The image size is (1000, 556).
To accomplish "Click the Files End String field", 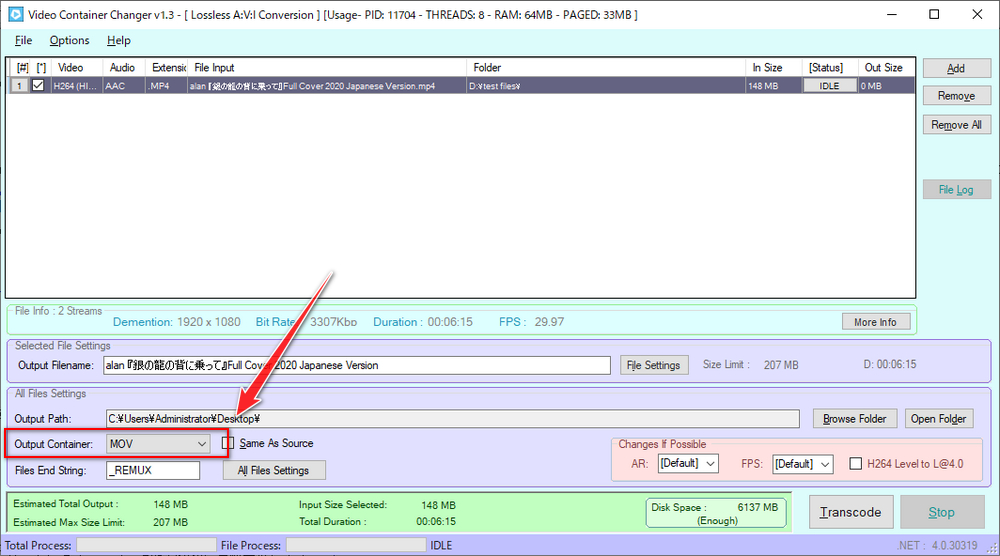I will pos(153,470).
